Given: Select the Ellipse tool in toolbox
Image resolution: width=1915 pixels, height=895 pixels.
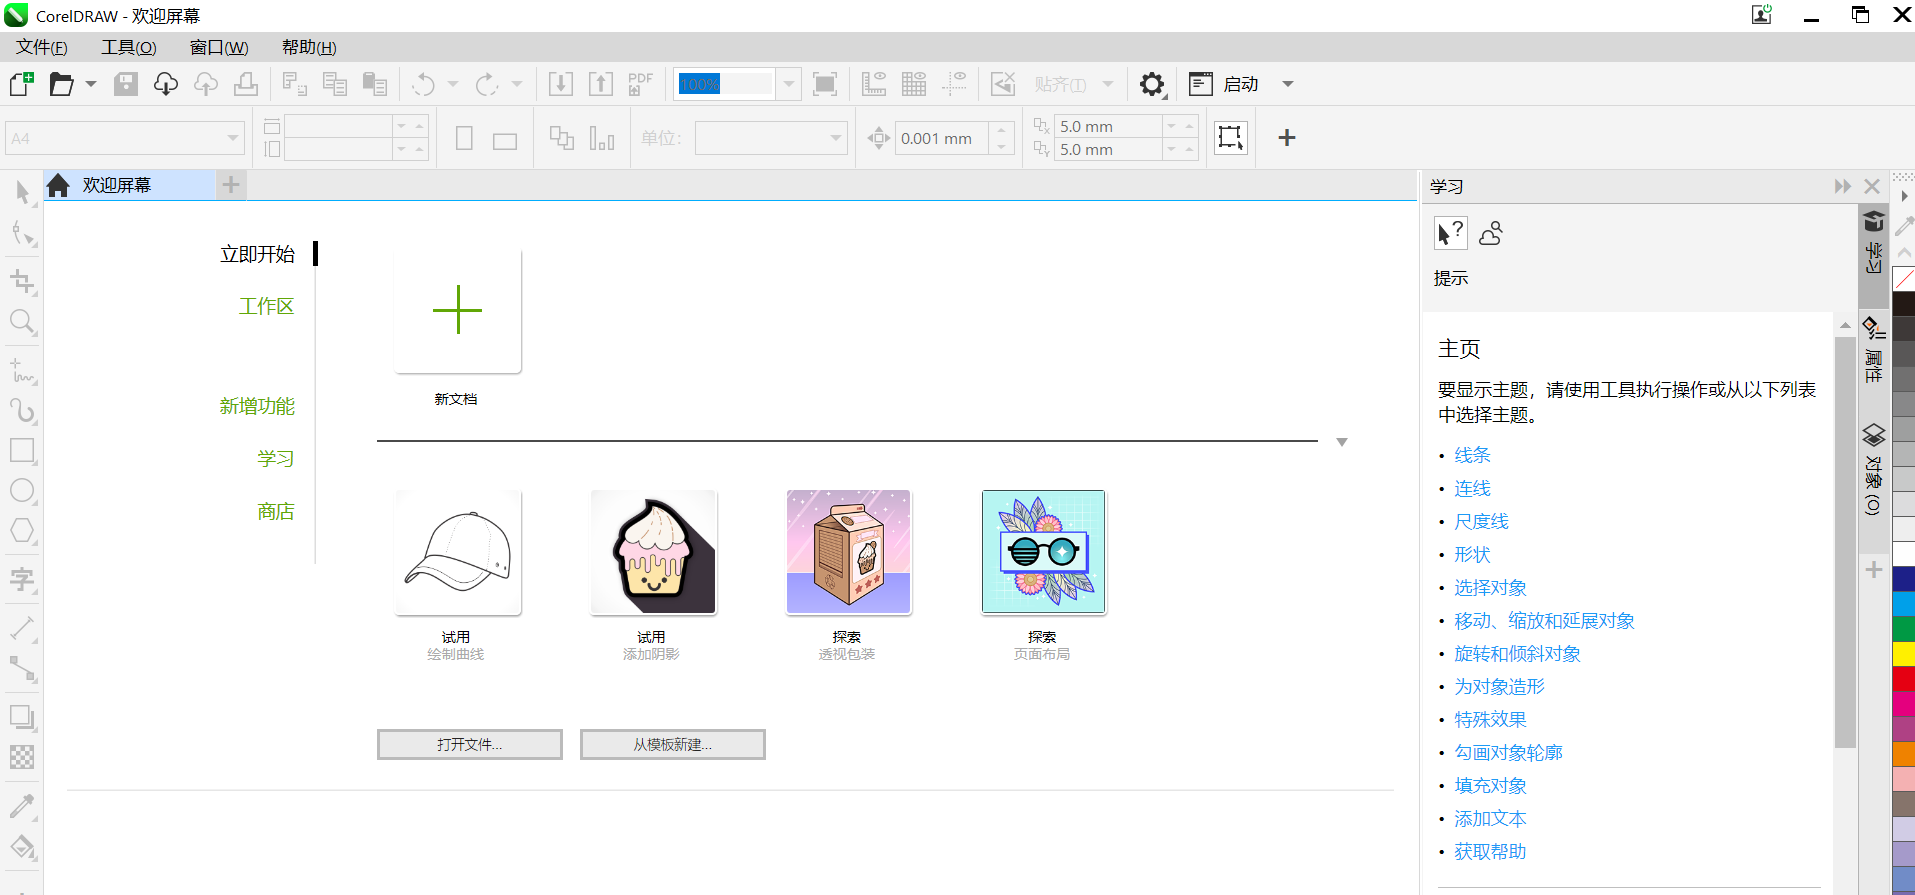Looking at the screenshot, I should [x=22, y=491].
